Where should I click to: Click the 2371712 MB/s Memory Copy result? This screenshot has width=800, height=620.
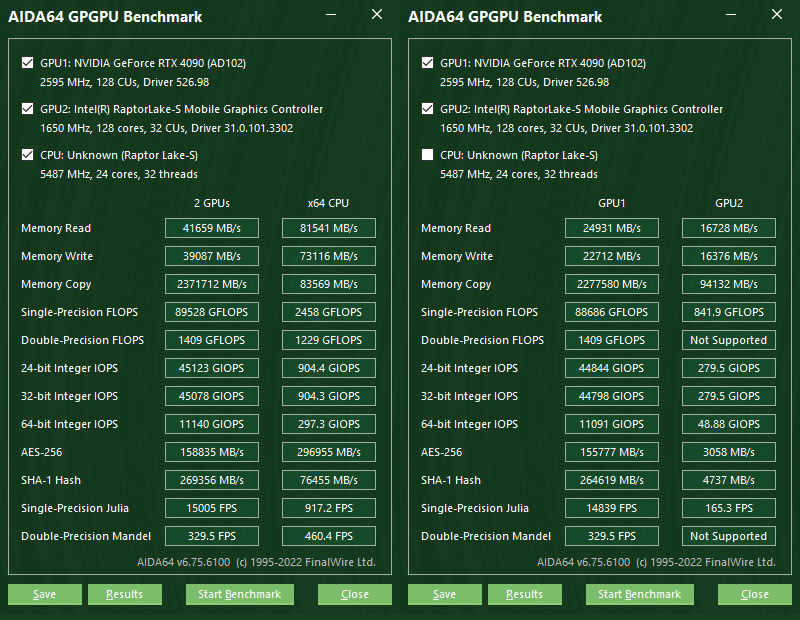click(x=212, y=284)
